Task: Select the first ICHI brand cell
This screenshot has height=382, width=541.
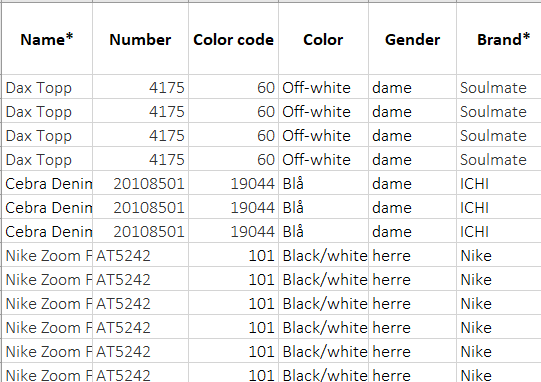Action: click(499, 183)
